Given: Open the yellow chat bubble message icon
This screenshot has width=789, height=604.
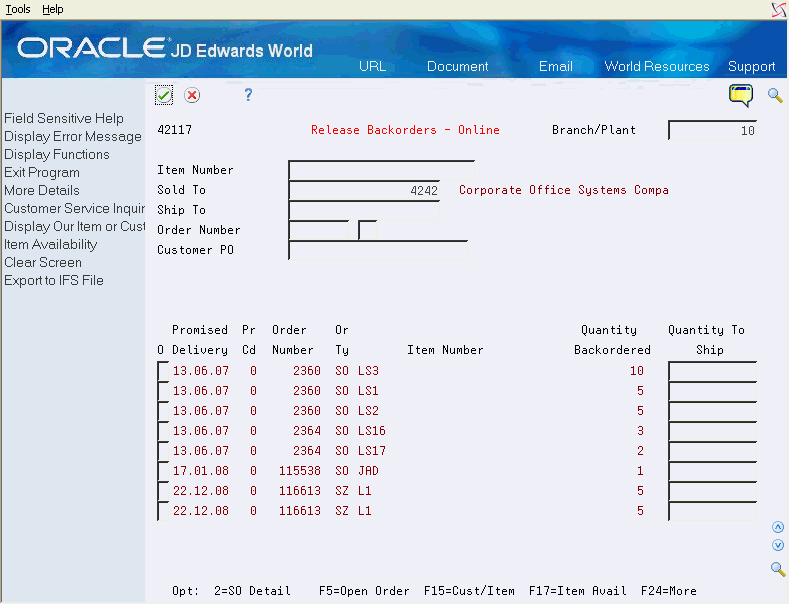Looking at the screenshot, I should (x=741, y=95).
